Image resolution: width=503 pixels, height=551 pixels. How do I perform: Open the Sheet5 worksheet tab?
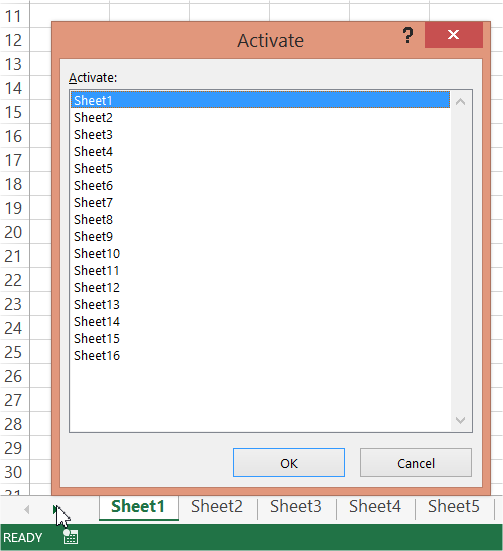pos(454,506)
